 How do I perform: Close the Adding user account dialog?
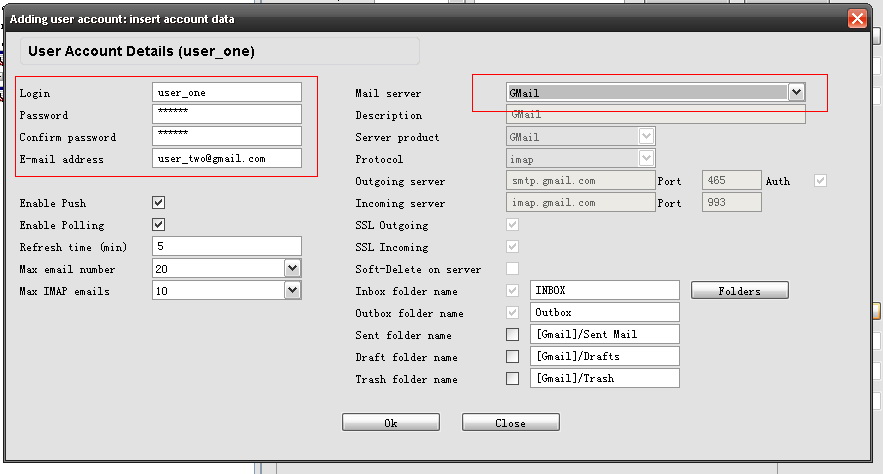point(857,19)
